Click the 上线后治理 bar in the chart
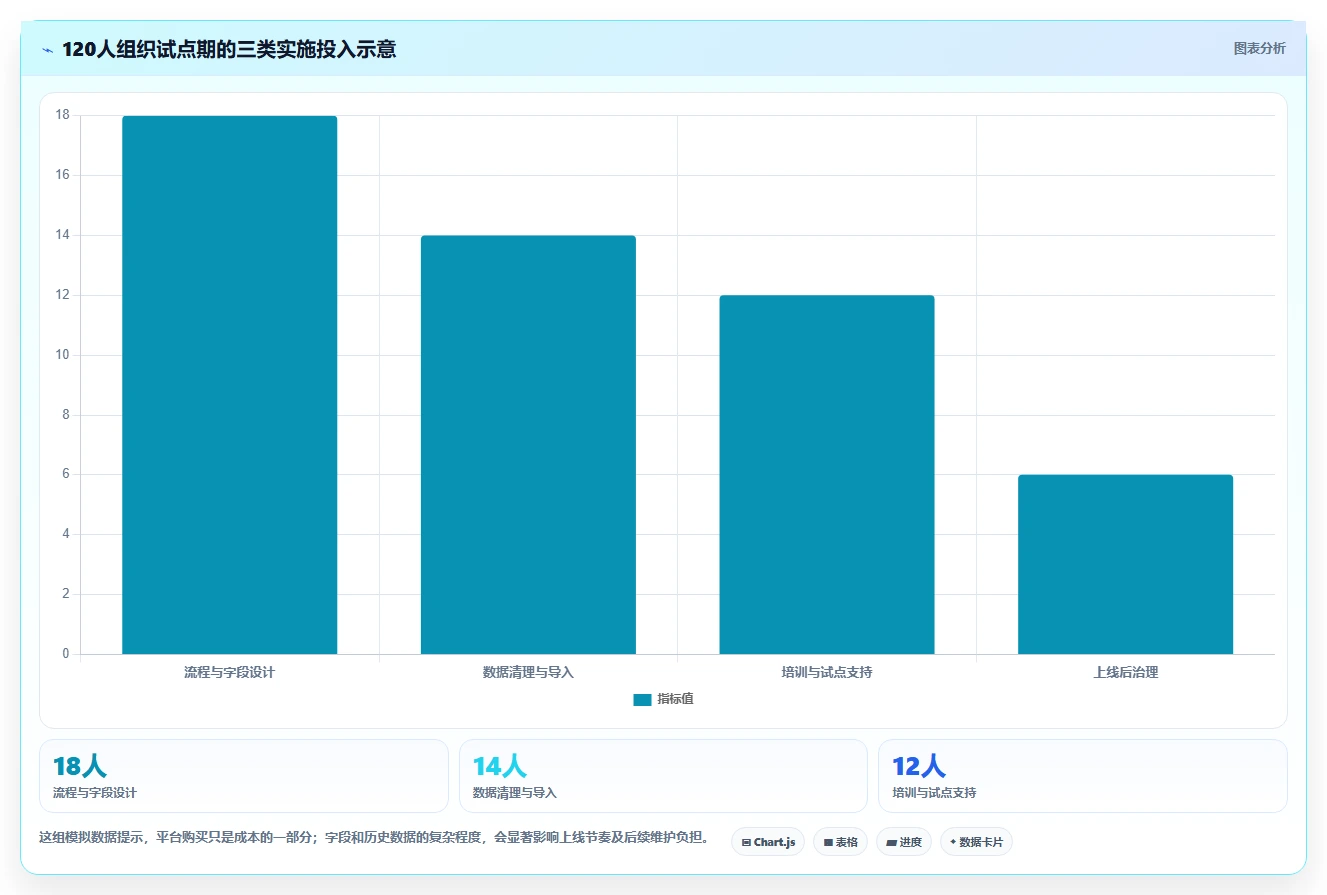 [1126, 564]
